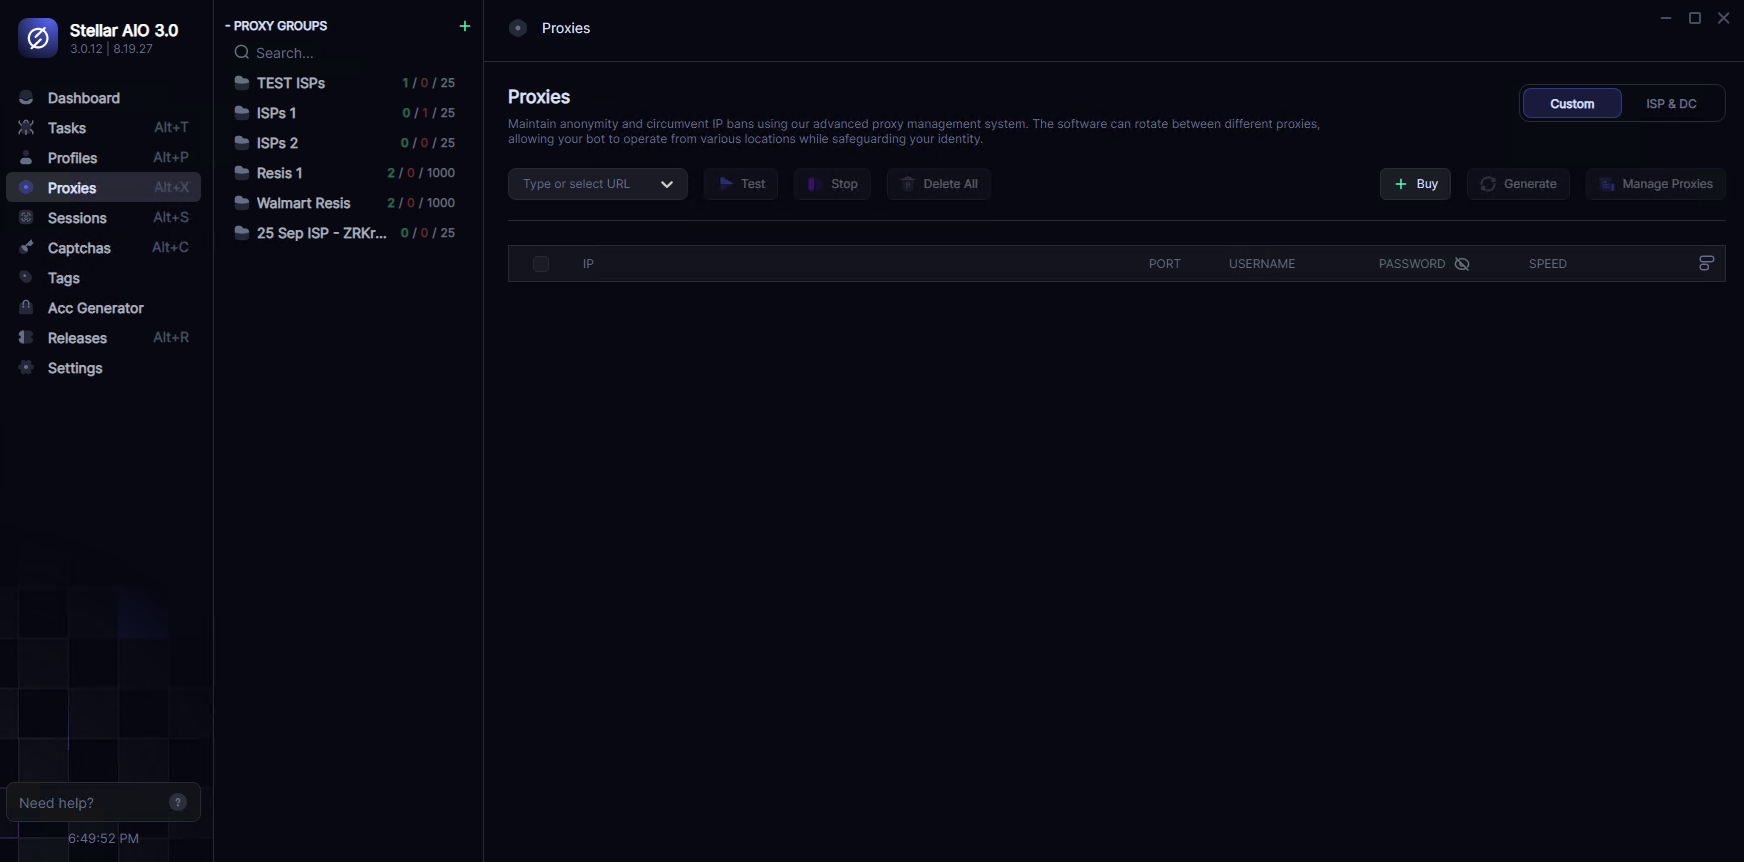Open the TEST ISPs proxy group folder
The width and height of the screenshot is (1744, 862).
(x=290, y=83)
